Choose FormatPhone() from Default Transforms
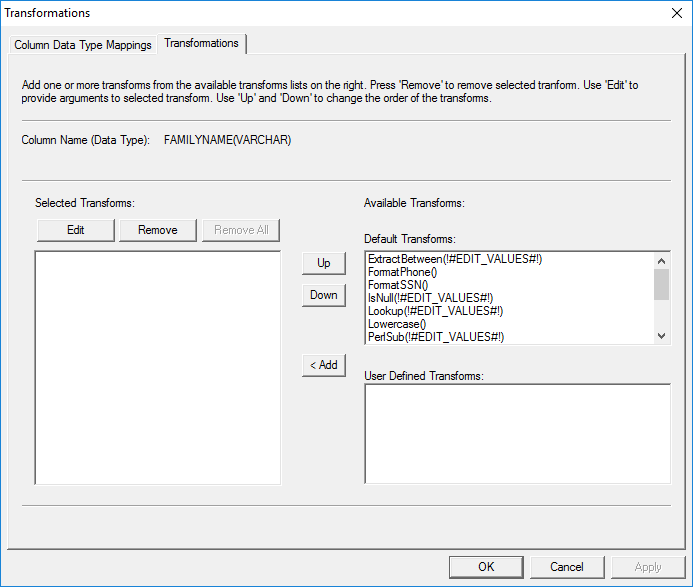This screenshot has height=587, width=693. (403, 272)
